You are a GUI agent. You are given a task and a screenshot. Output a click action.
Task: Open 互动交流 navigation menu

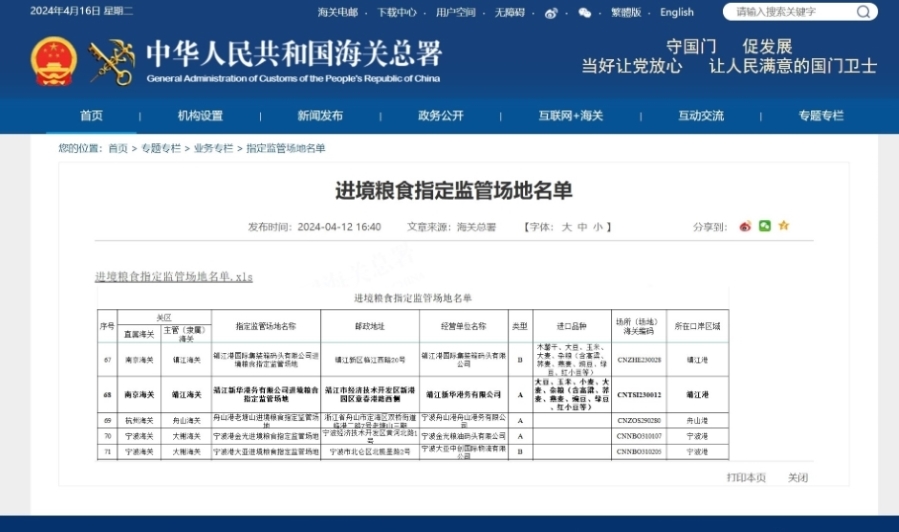(x=701, y=116)
